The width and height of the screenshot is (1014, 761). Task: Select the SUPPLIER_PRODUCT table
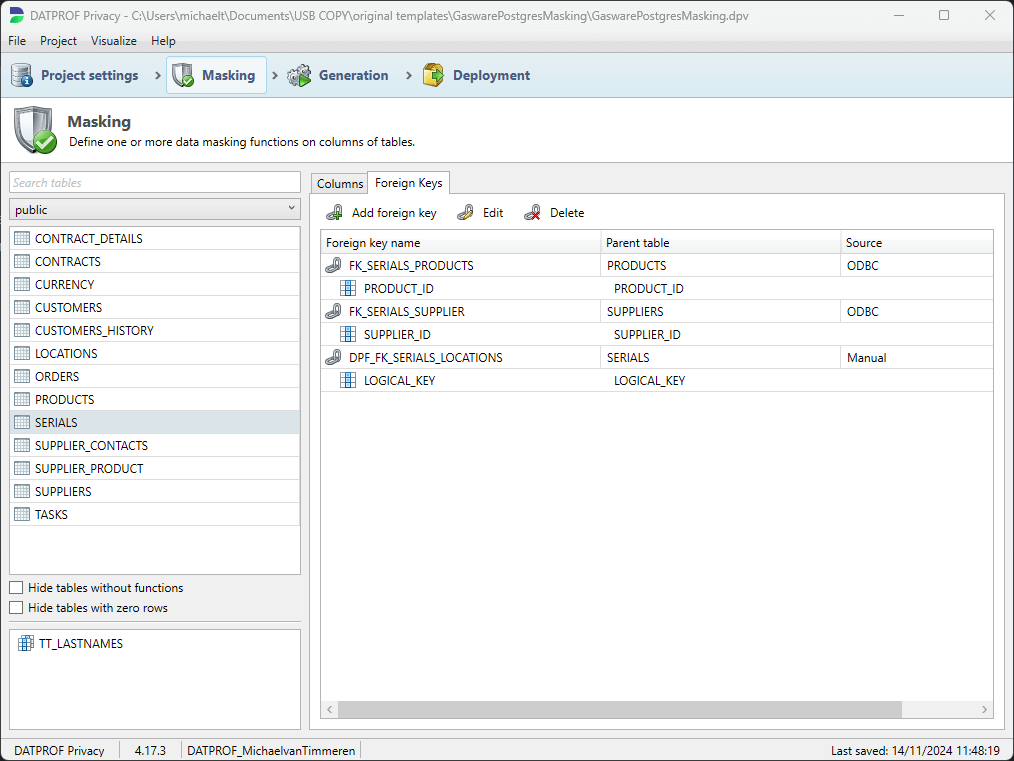pyautogui.click(x=89, y=469)
